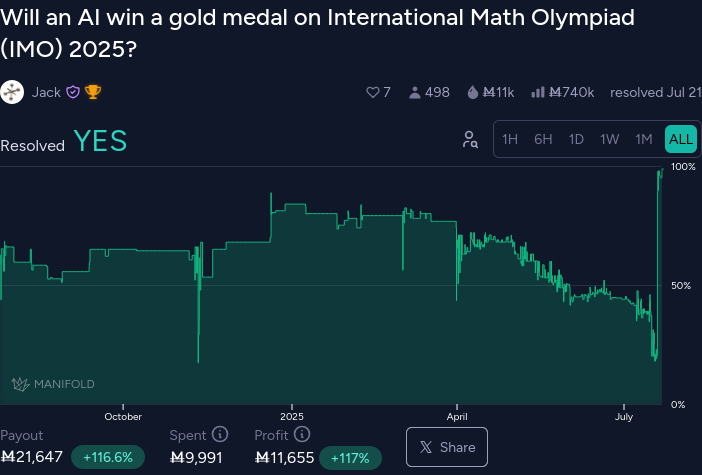Image resolution: width=702 pixels, height=475 pixels.
Task: Open the user position search icon
Action: click(470, 140)
